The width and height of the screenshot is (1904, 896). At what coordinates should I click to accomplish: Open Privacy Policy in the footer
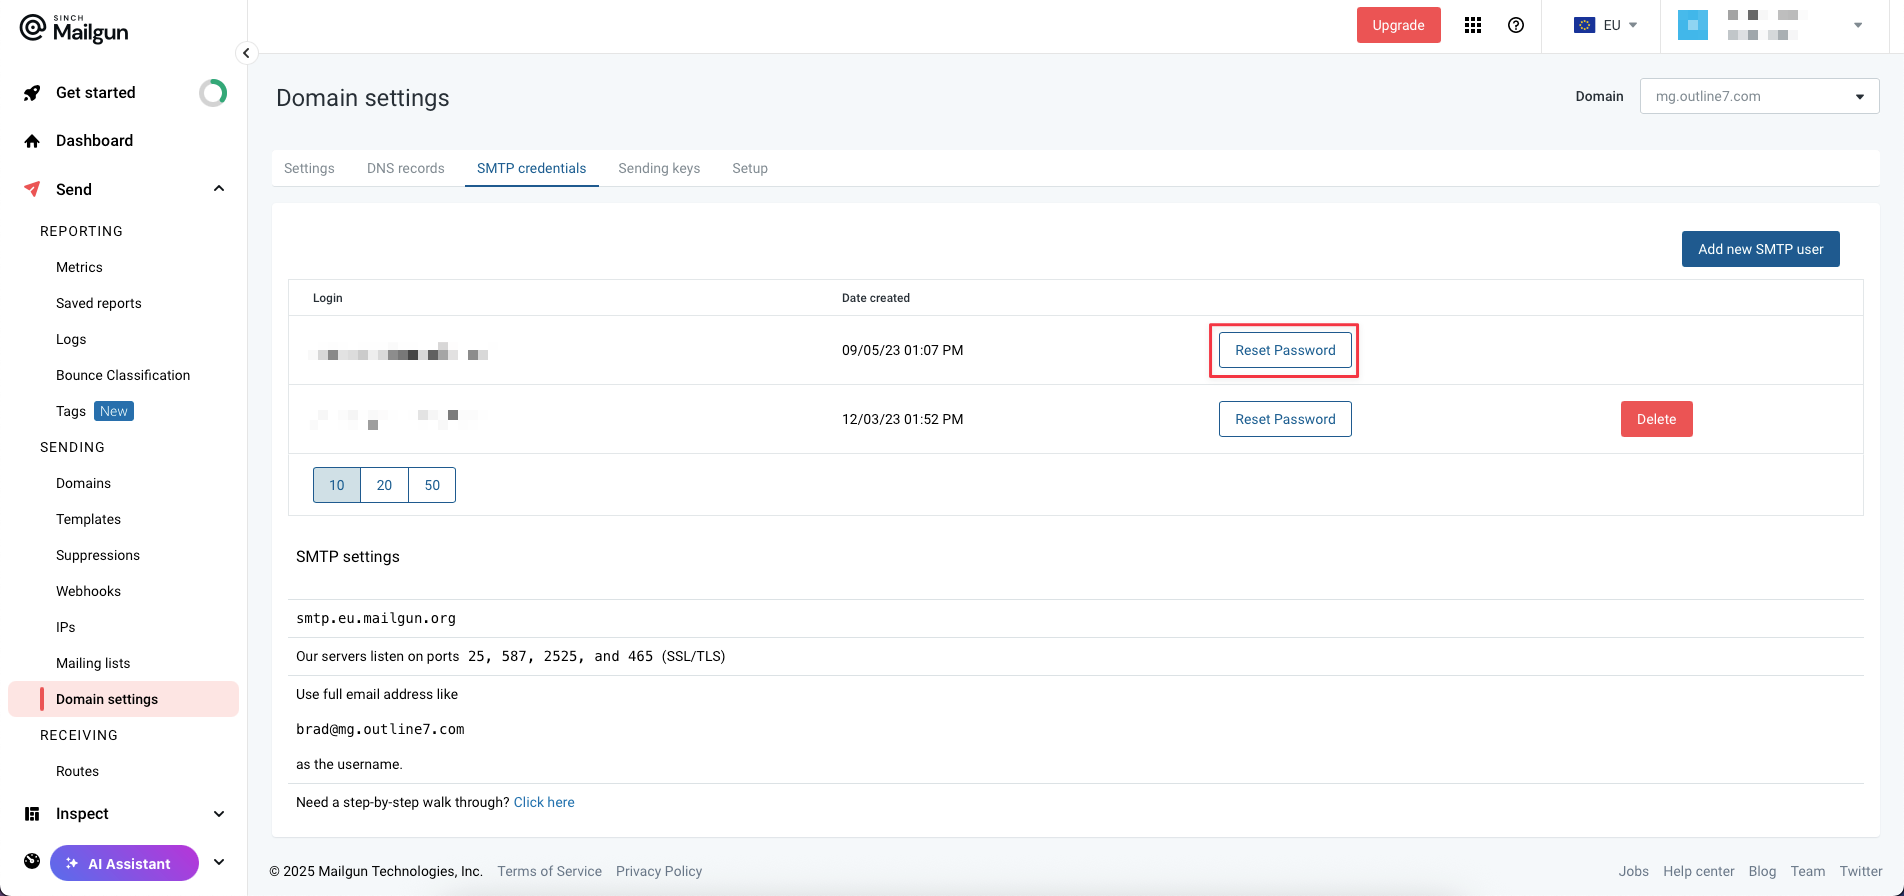click(659, 871)
